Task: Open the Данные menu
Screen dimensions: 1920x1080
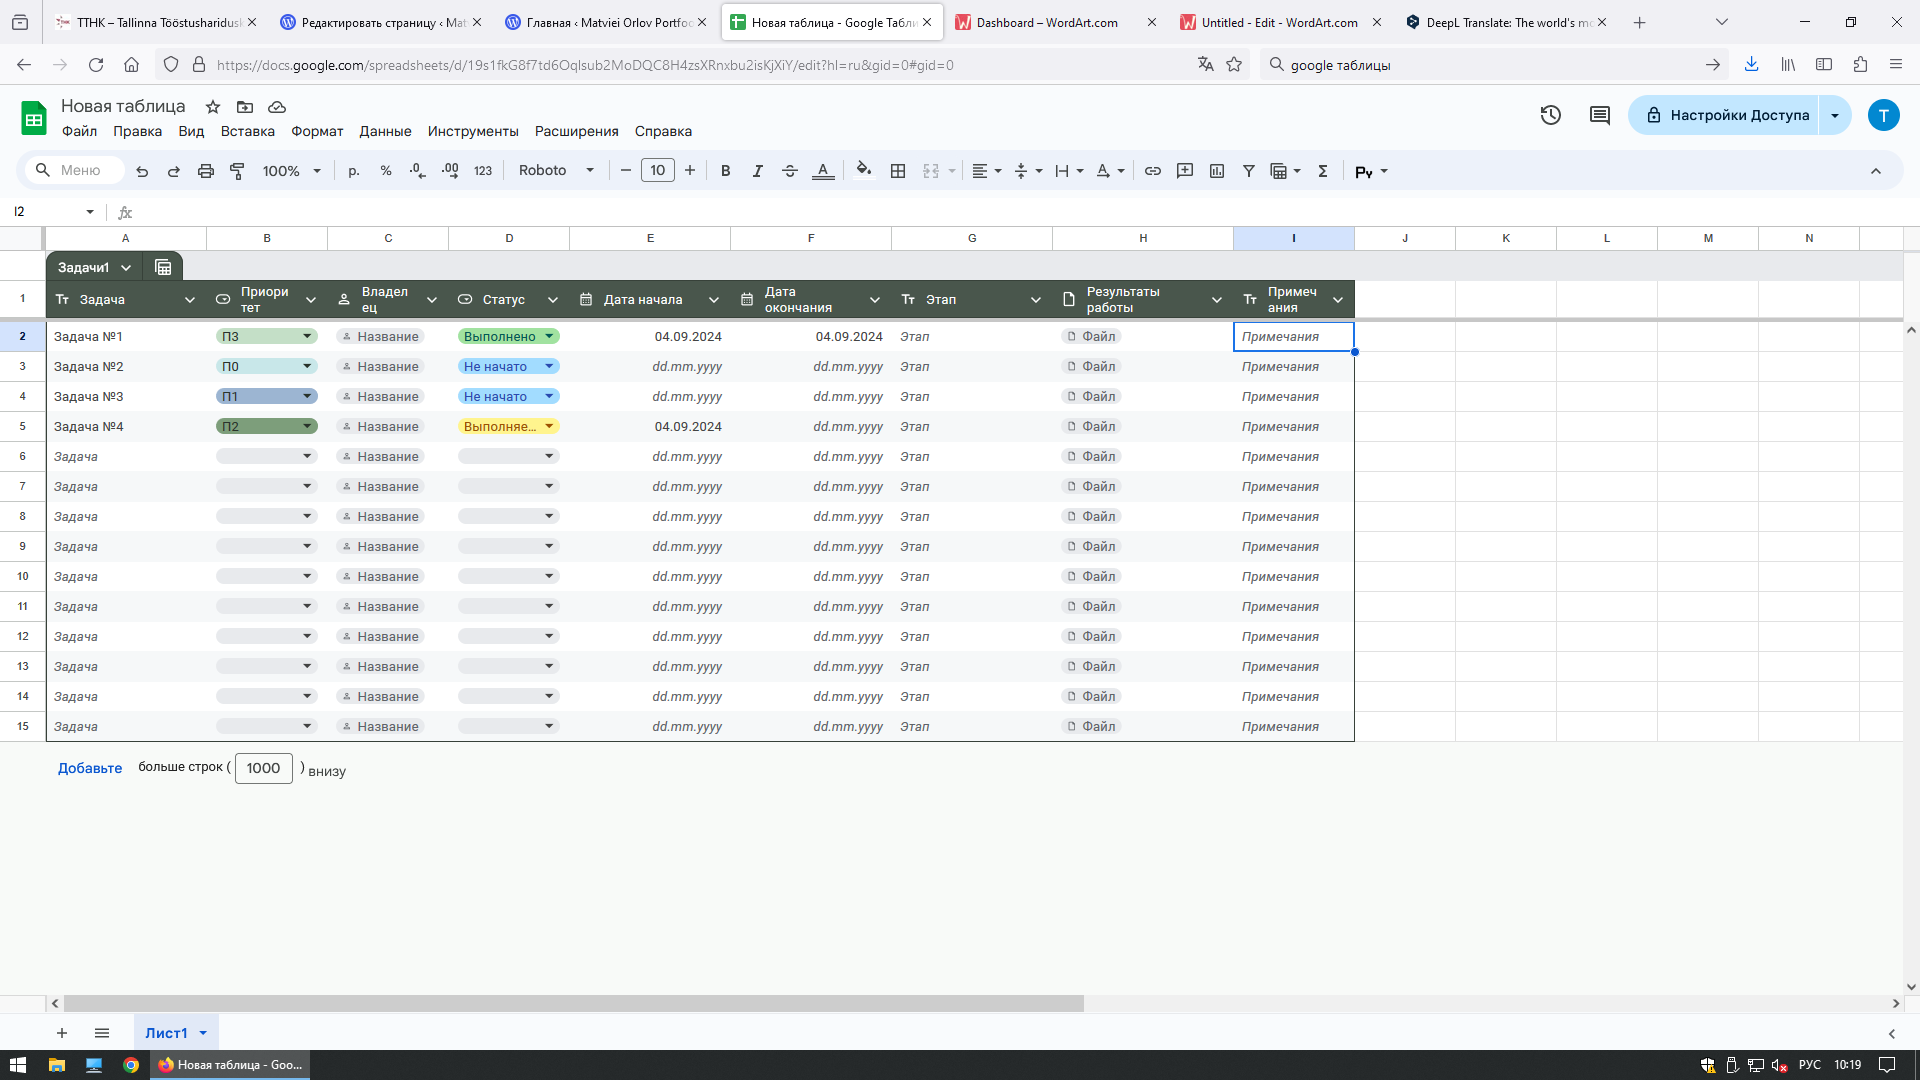Action: coord(385,131)
